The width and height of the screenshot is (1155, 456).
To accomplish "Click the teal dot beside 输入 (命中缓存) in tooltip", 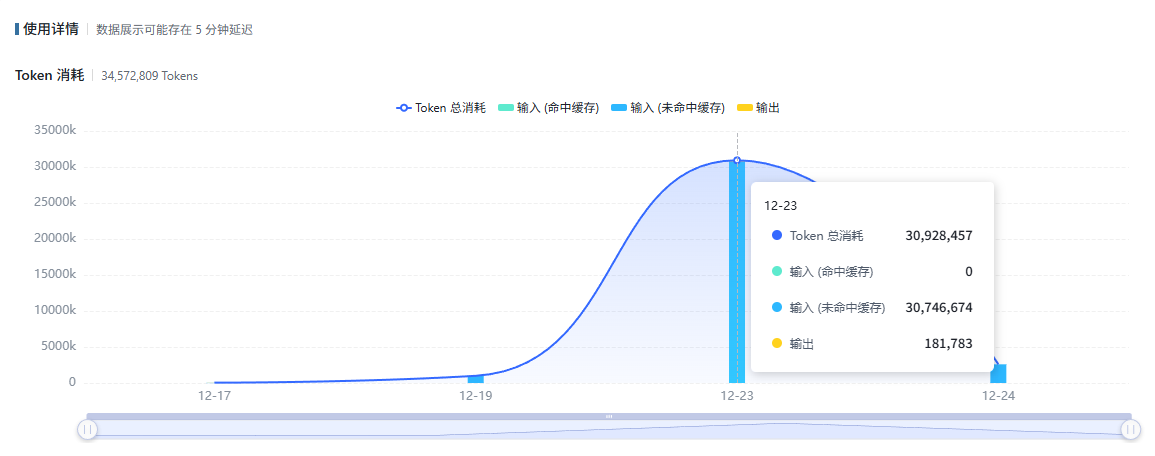I will pos(777,272).
